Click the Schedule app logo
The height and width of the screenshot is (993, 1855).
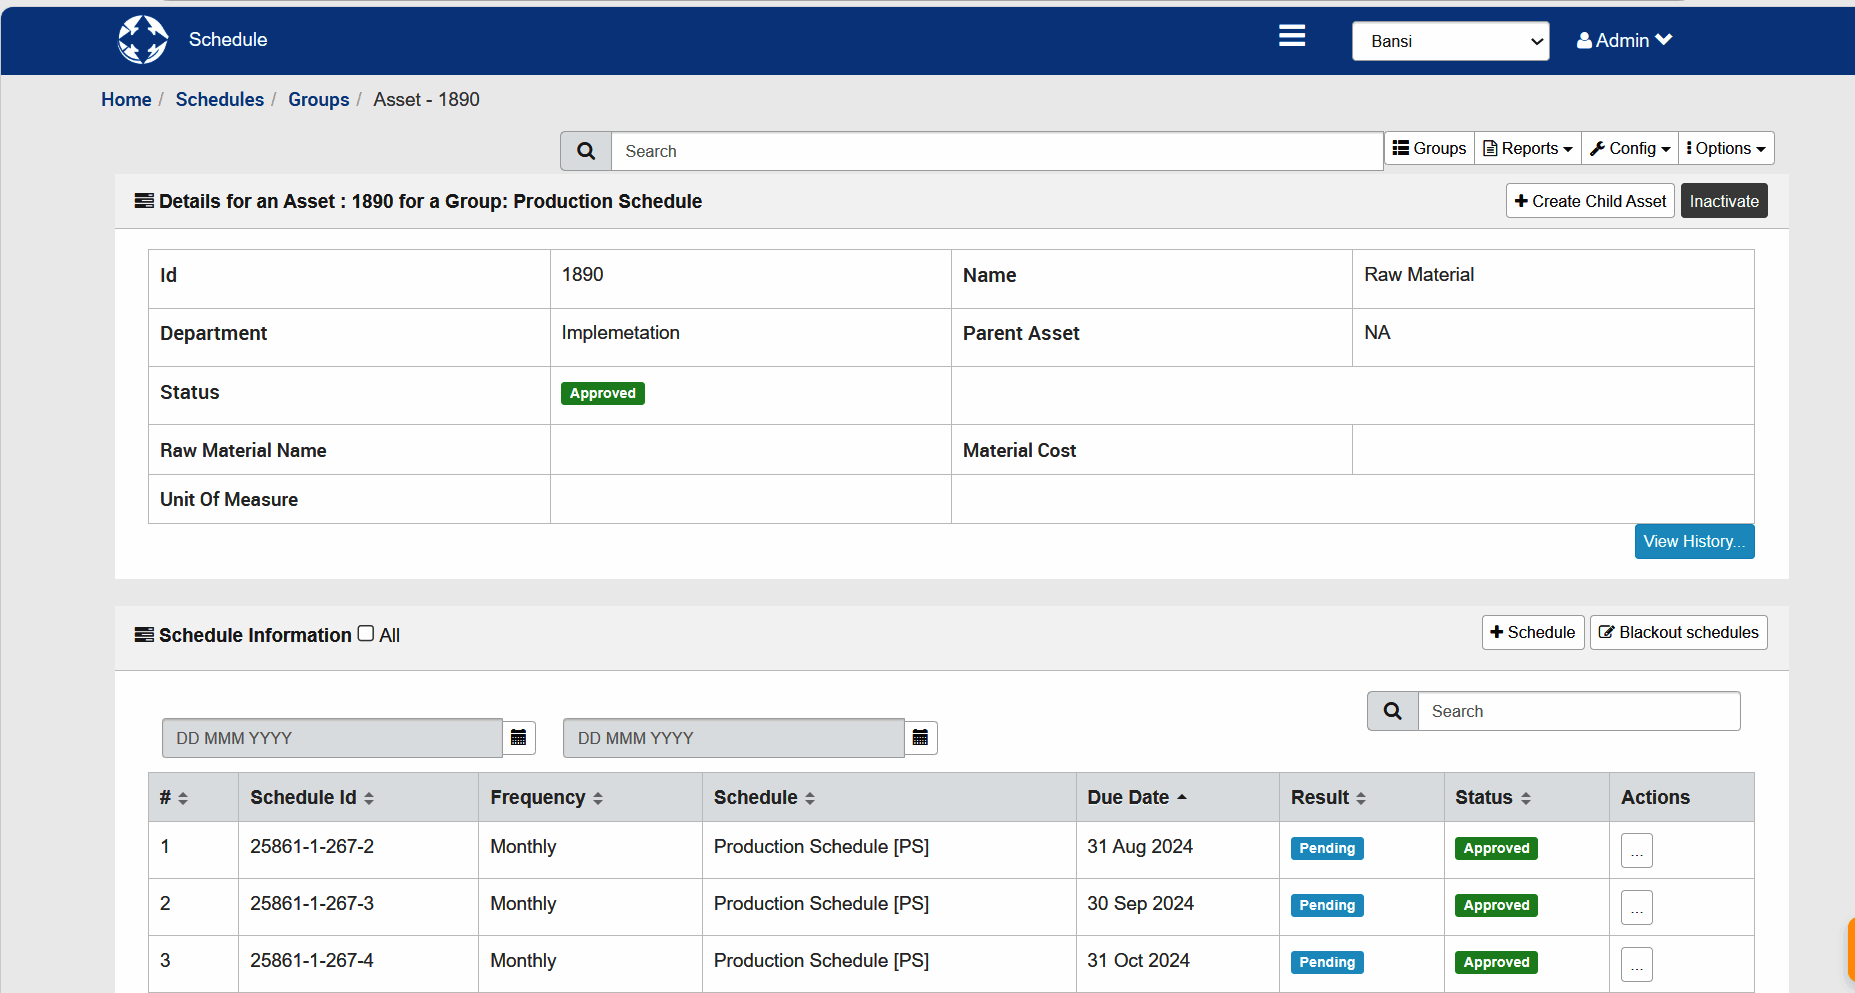point(142,39)
